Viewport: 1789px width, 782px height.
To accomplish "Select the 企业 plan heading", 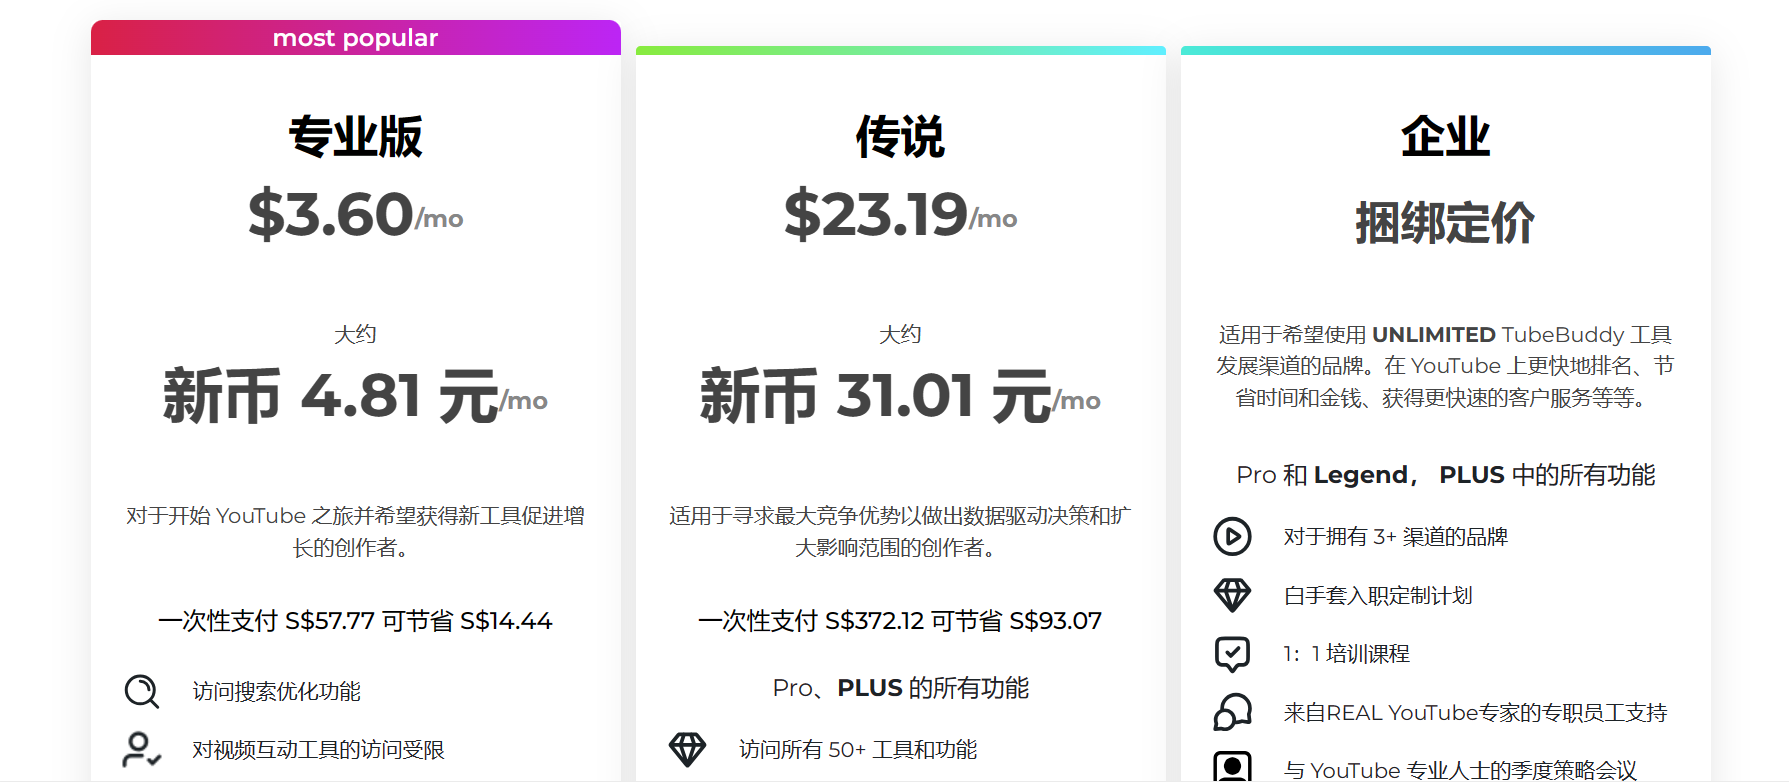I will coord(1445,137).
